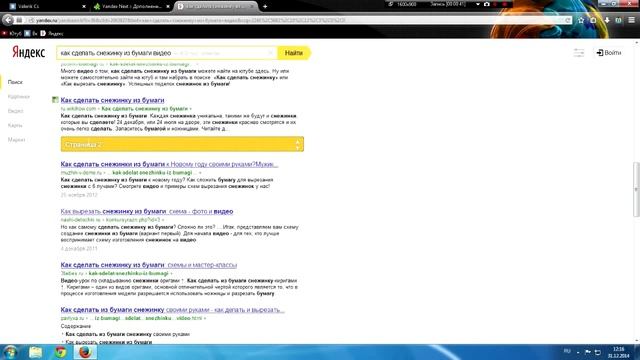The width and height of the screenshot is (640, 360).
Task: Select Поиск in the left sidebar
Action: [x=15, y=82]
